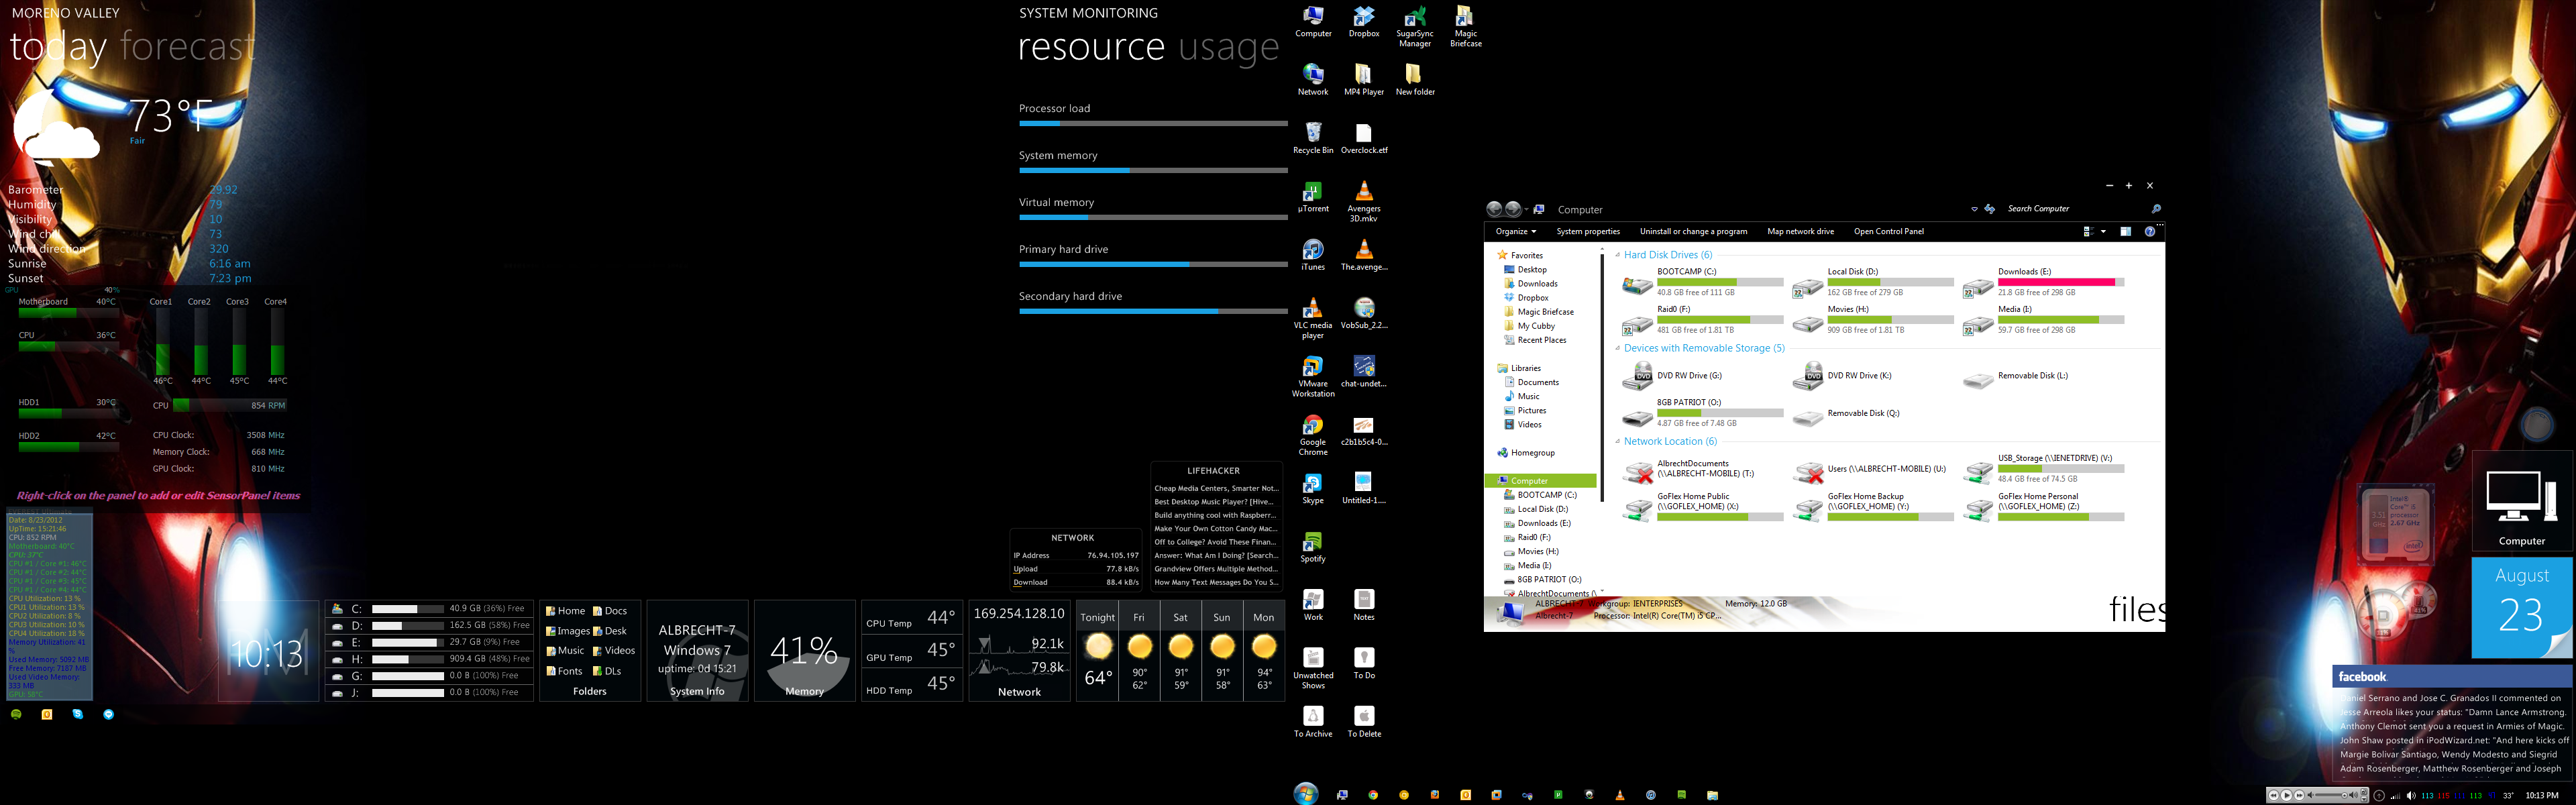Click Explorer forward navigation arrow

pyautogui.click(x=1513, y=209)
